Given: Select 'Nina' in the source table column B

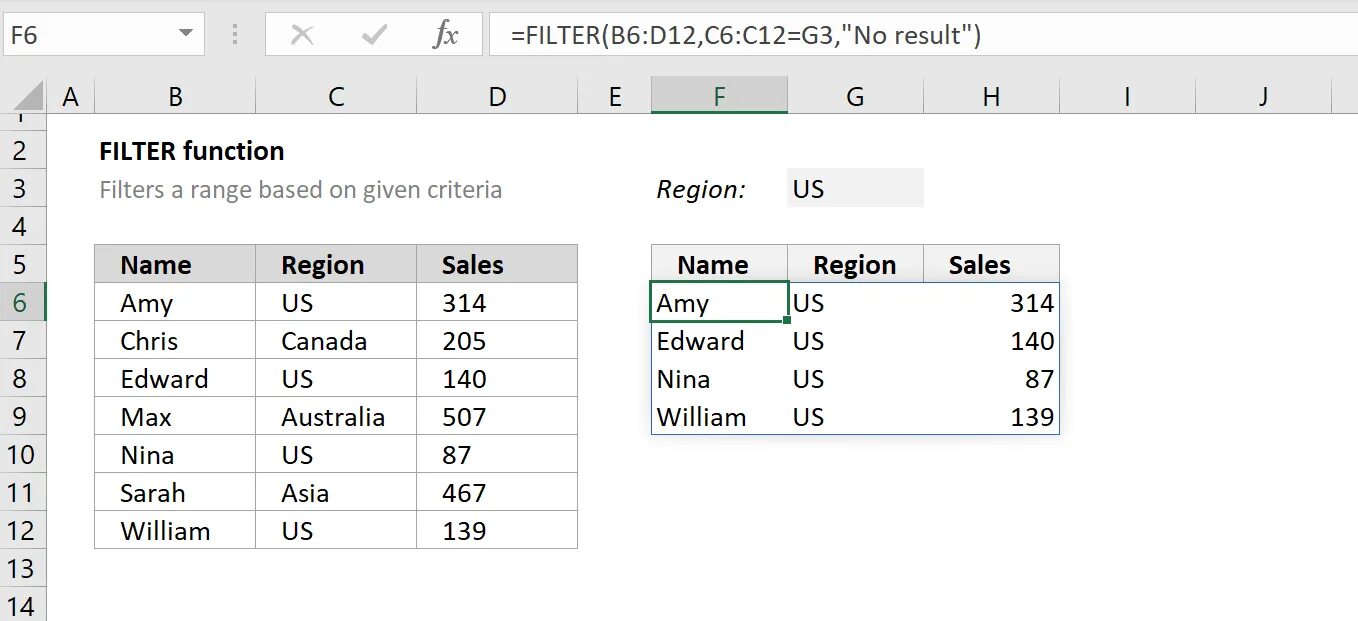Looking at the screenshot, I should pos(175,455).
